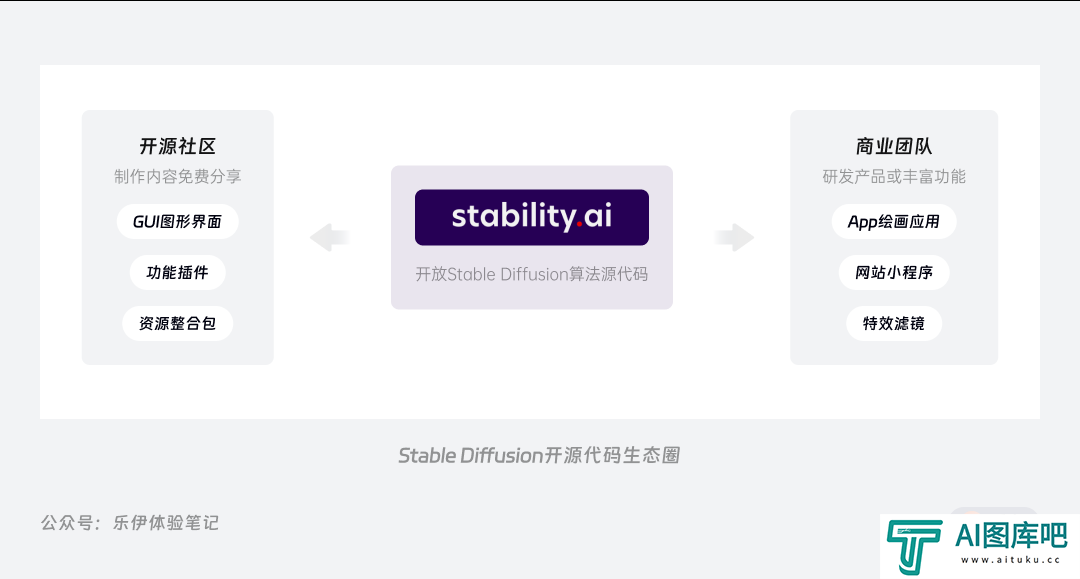Select the 功能插件 pill
Image resolution: width=1080 pixels, height=579 pixels.
pyautogui.click(x=178, y=273)
